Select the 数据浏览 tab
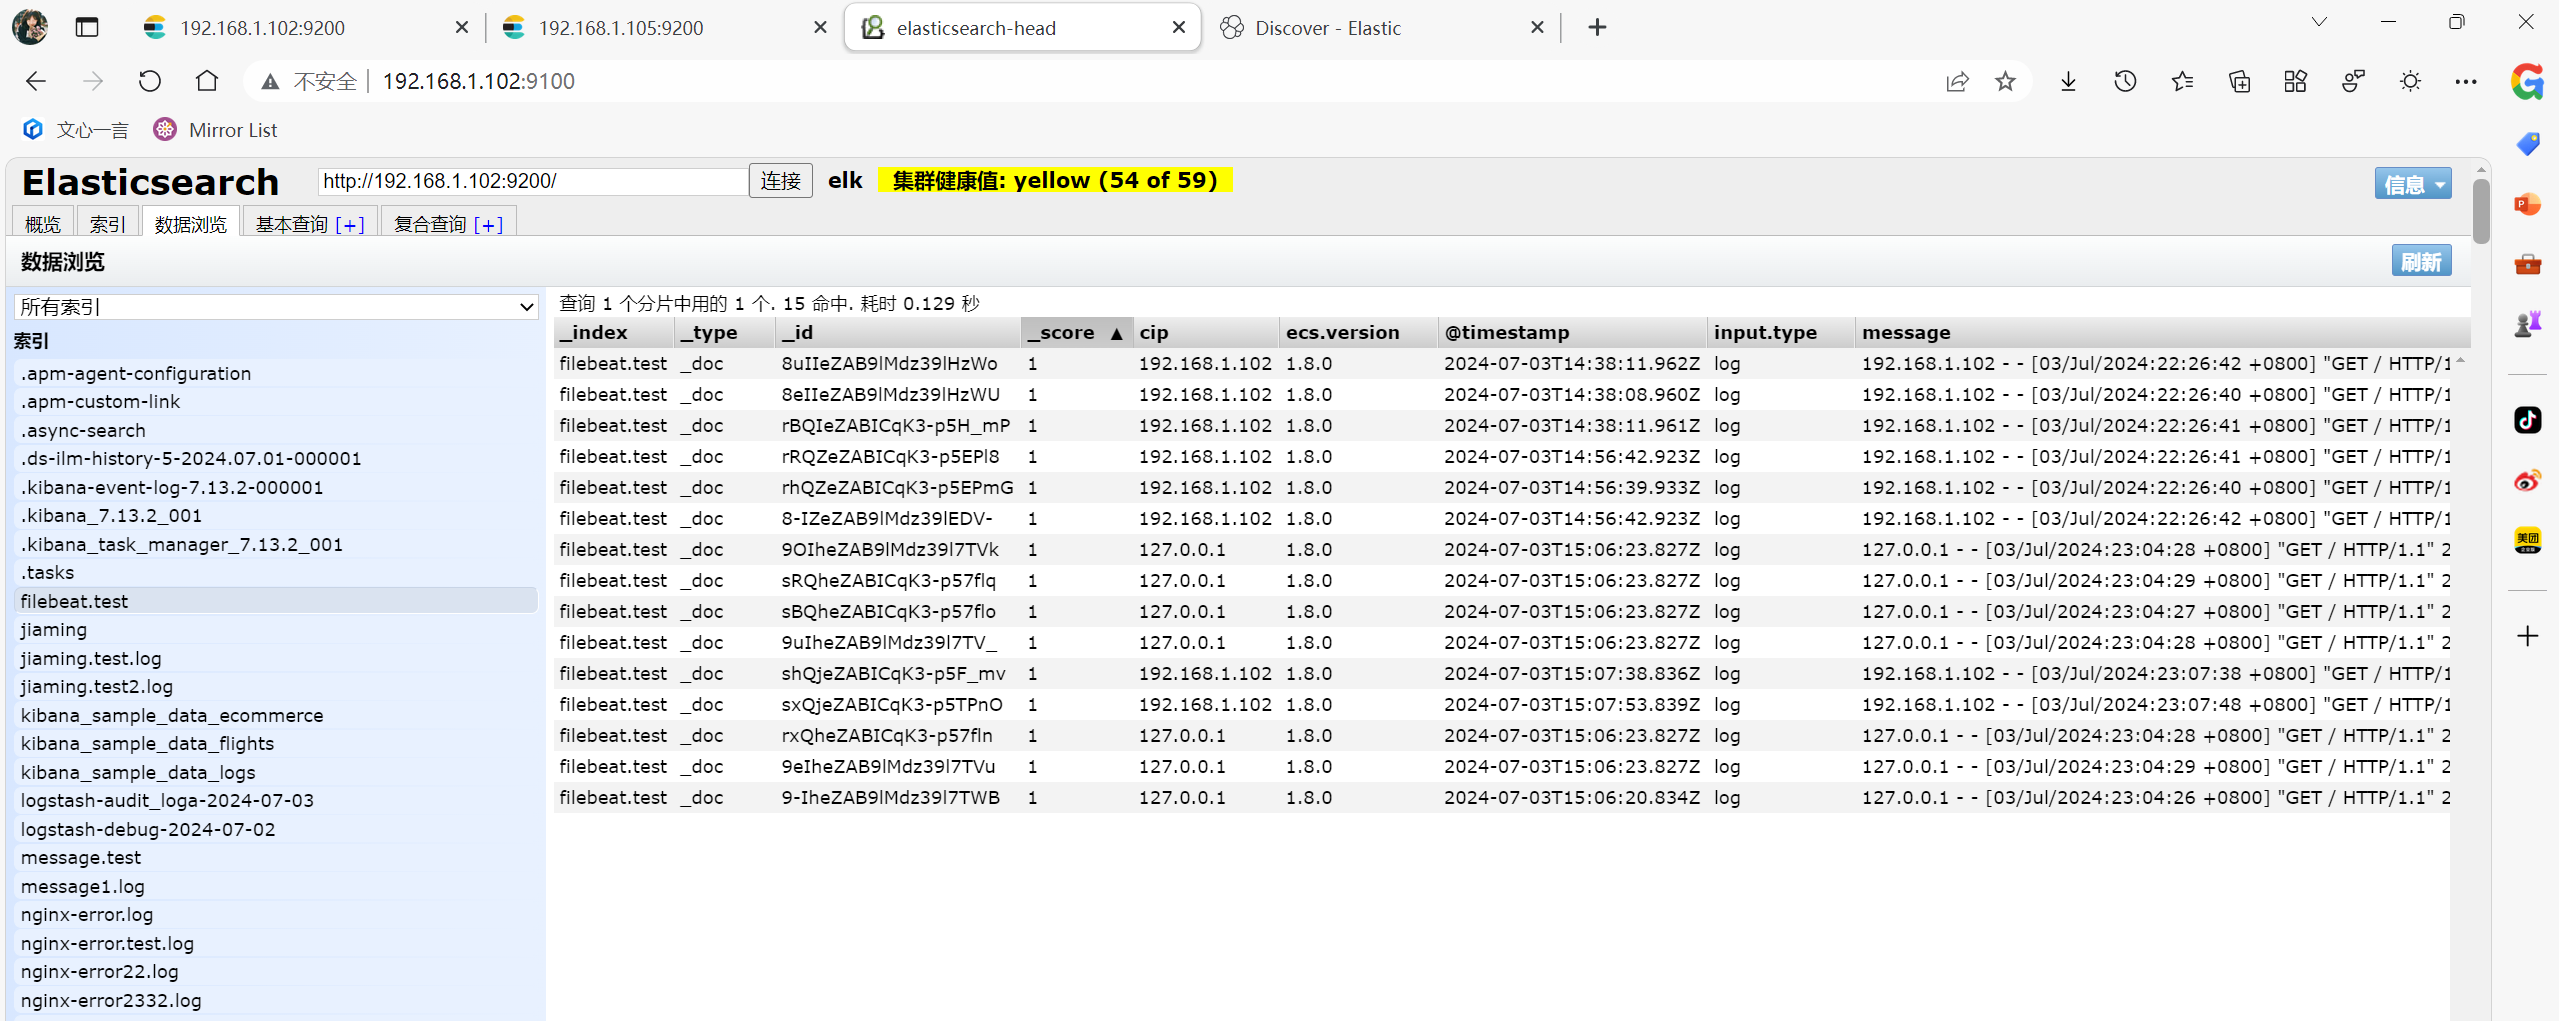The width and height of the screenshot is (2559, 1021). coord(190,224)
